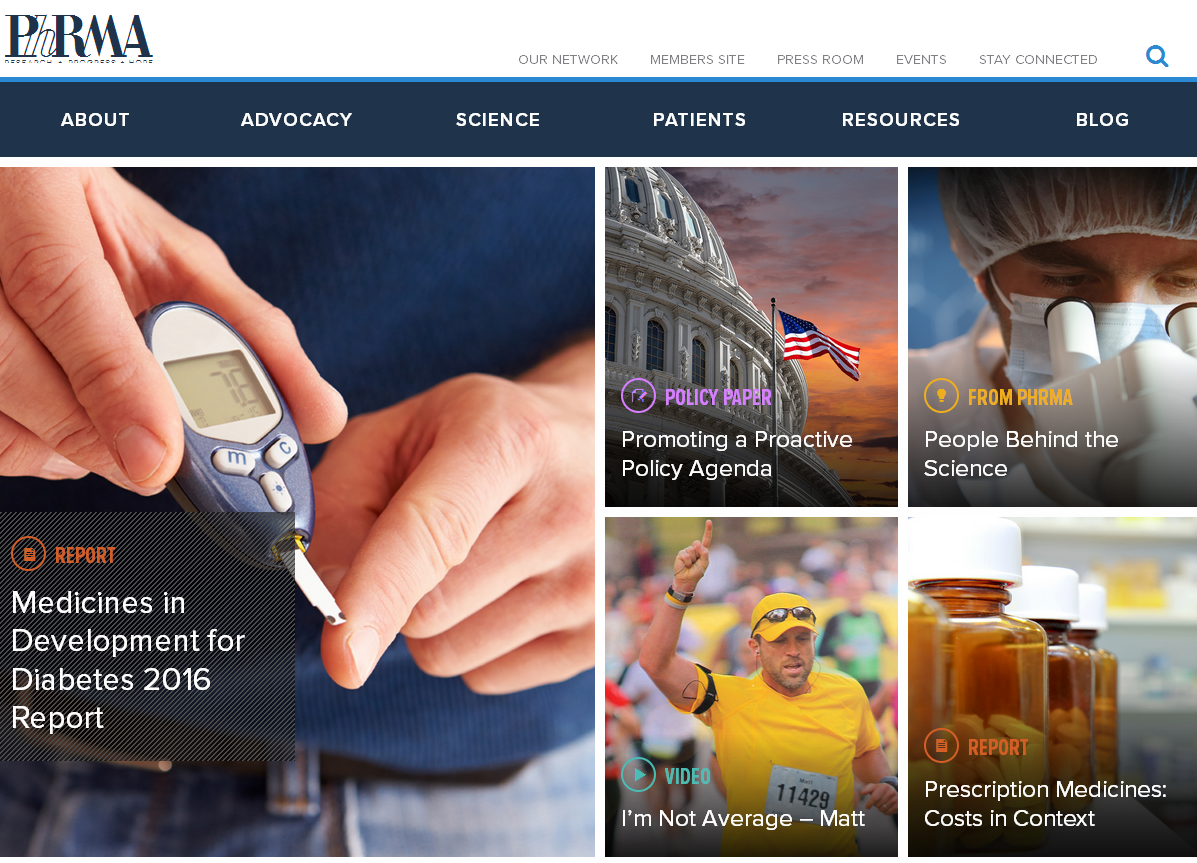Click the orange Report icon on diabetes tile
This screenshot has height=863, width=1197.
(x=29, y=554)
